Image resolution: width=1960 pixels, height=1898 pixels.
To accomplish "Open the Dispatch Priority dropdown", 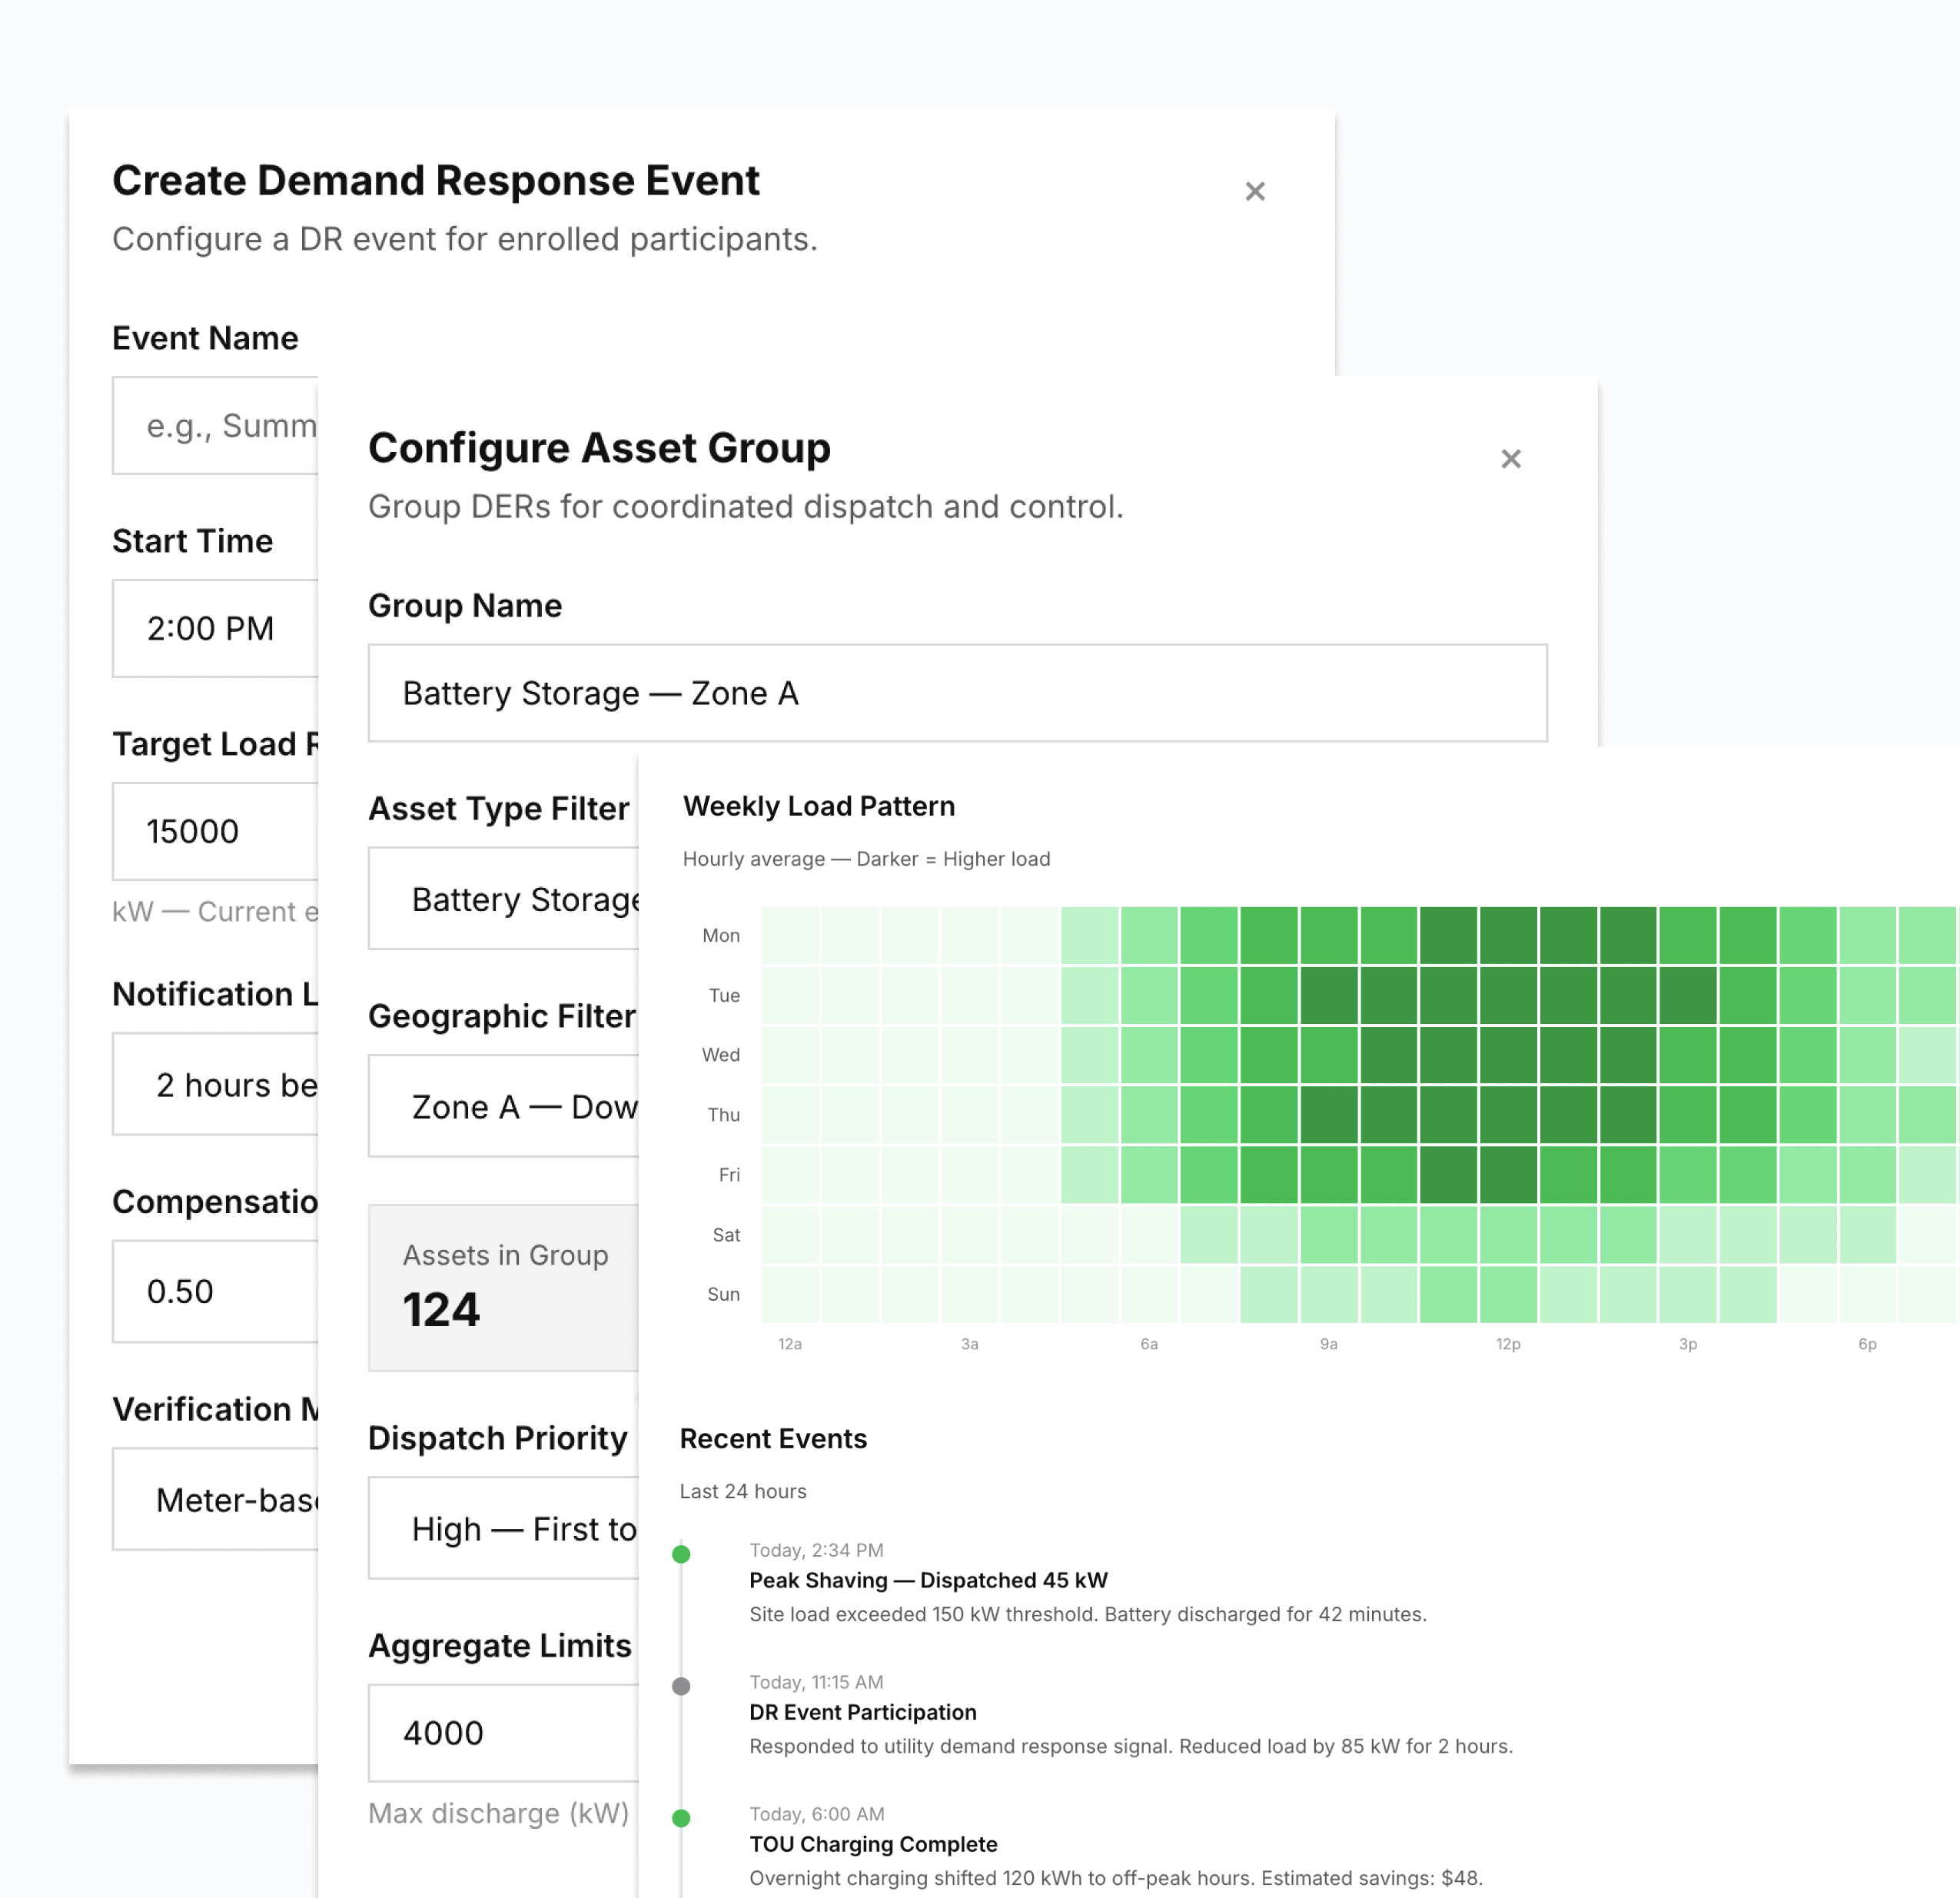I will tap(503, 1529).
